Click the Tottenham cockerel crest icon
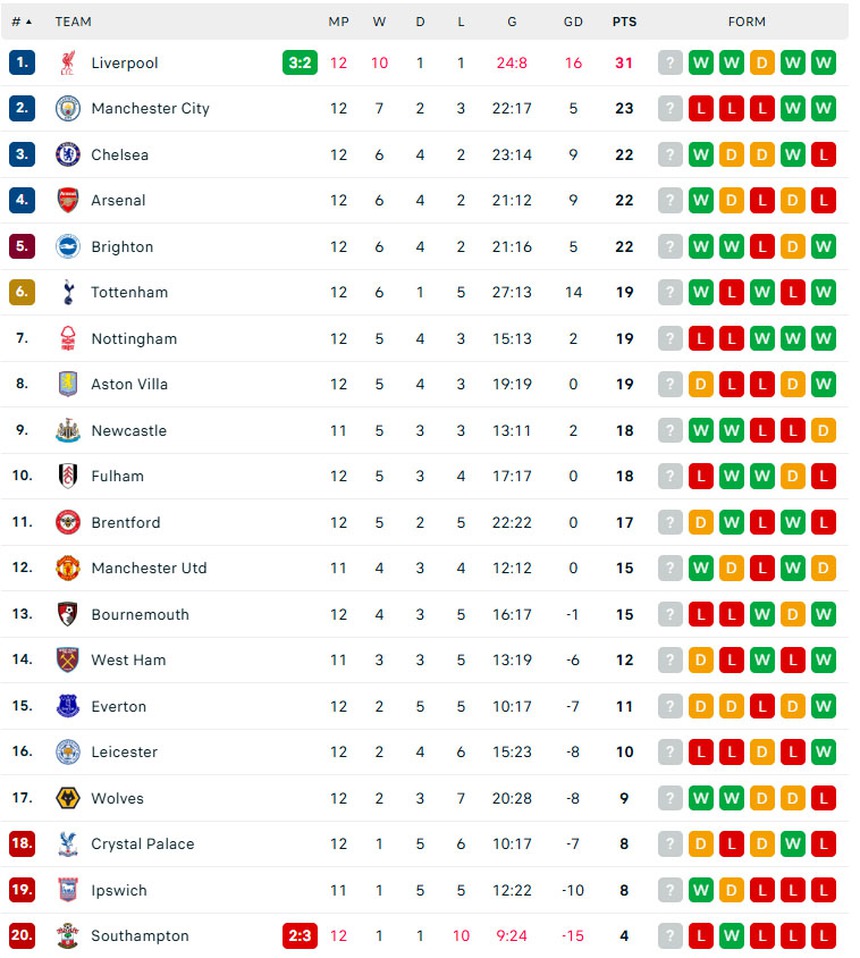This screenshot has height=958, width=860. [x=67, y=293]
